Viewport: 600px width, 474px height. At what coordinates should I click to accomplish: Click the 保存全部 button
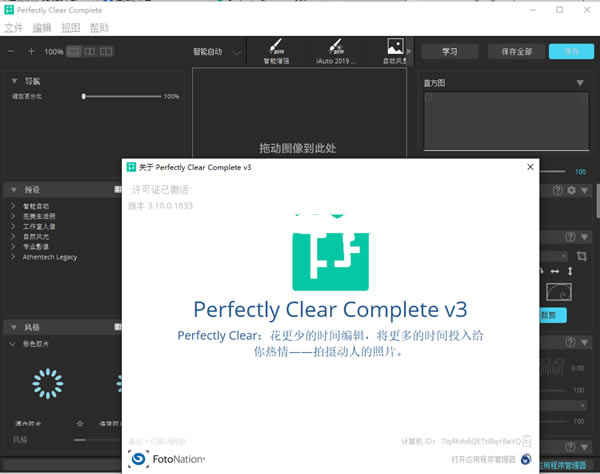[517, 52]
